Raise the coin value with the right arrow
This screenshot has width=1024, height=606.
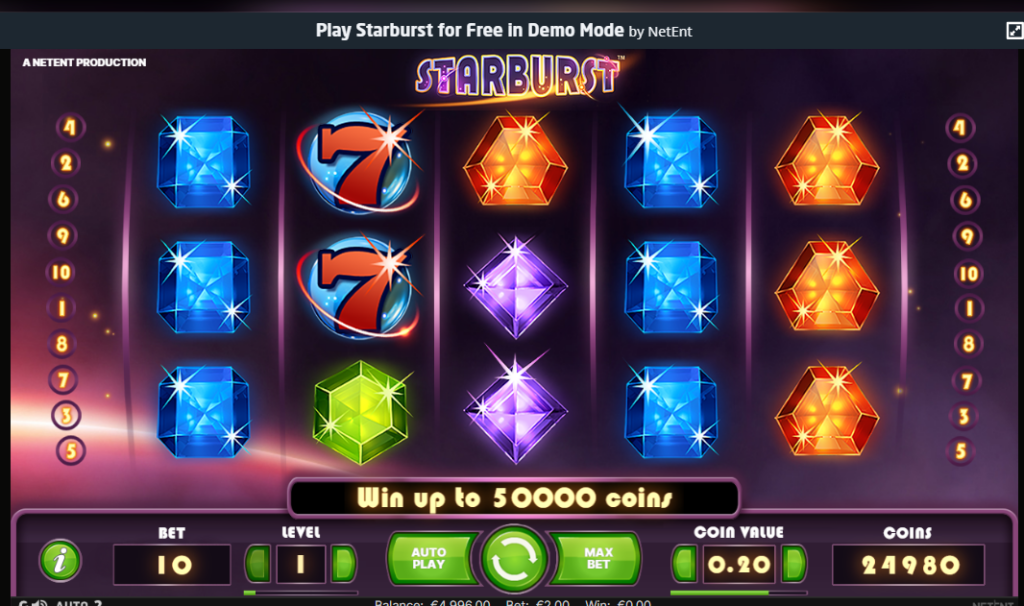793,563
